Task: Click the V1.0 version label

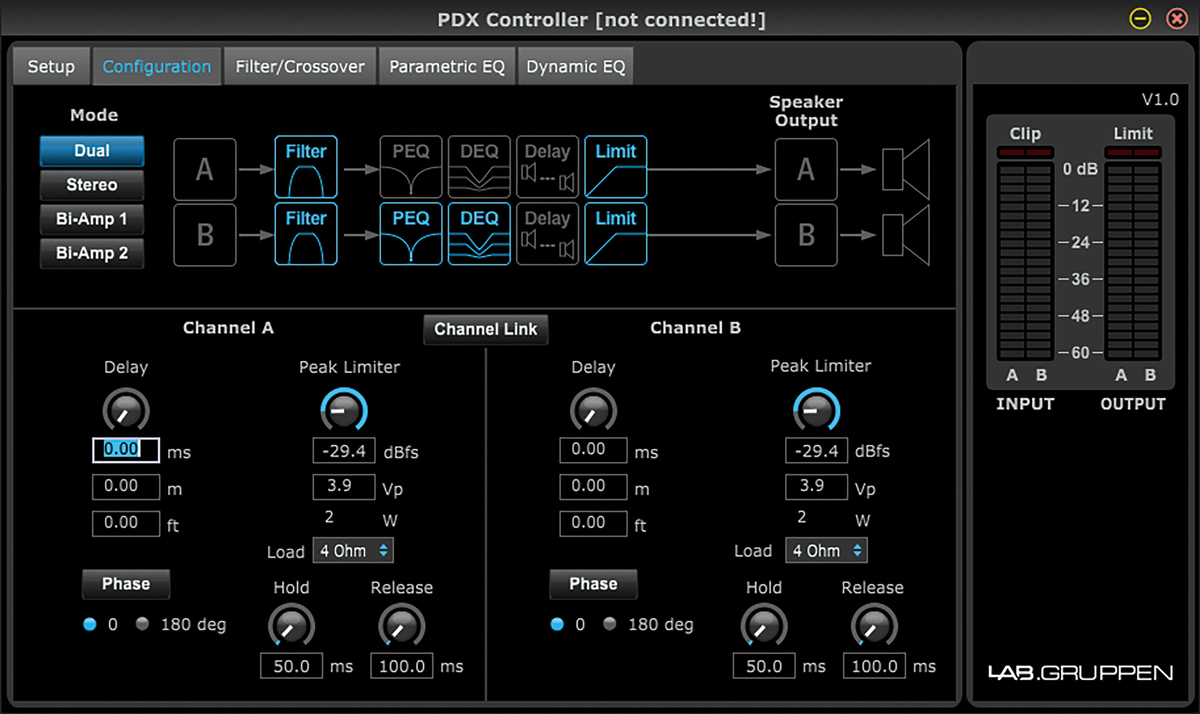Action: pos(1160,100)
